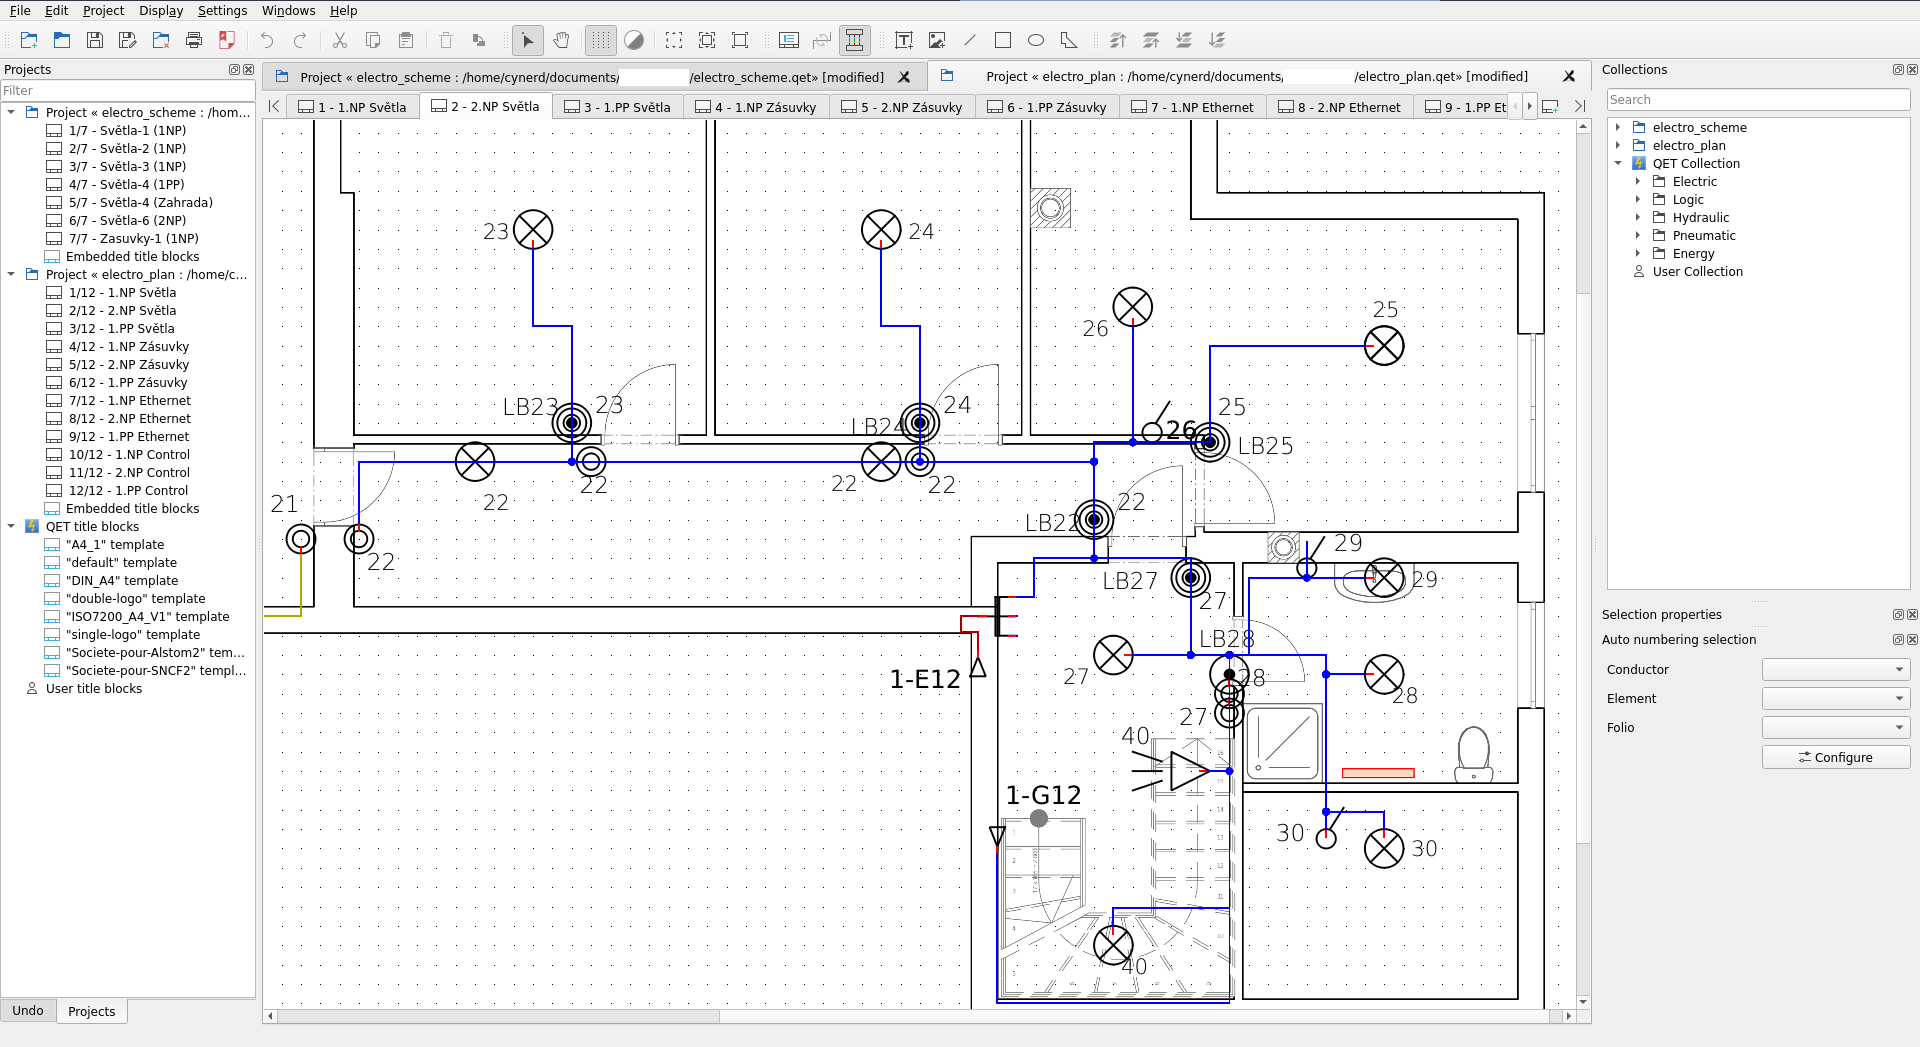Click the Print toolbar icon
Screen dimensions: 1920x1047
click(194, 40)
